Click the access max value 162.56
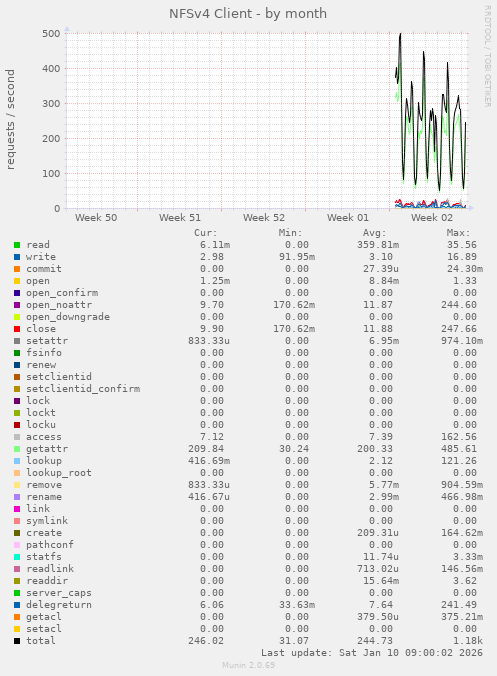The height and width of the screenshot is (676, 497). coord(459,437)
